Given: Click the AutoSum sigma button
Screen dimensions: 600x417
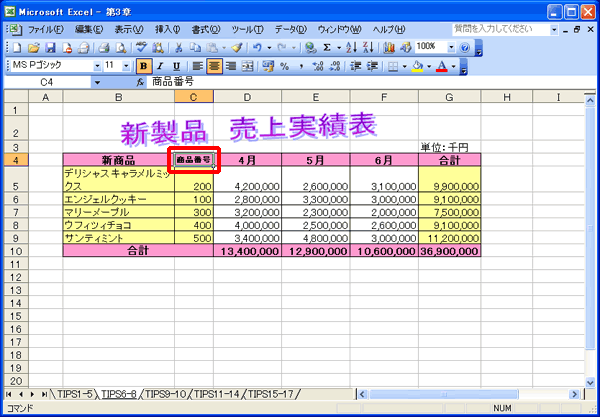Looking at the screenshot, I should (x=327, y=47).
